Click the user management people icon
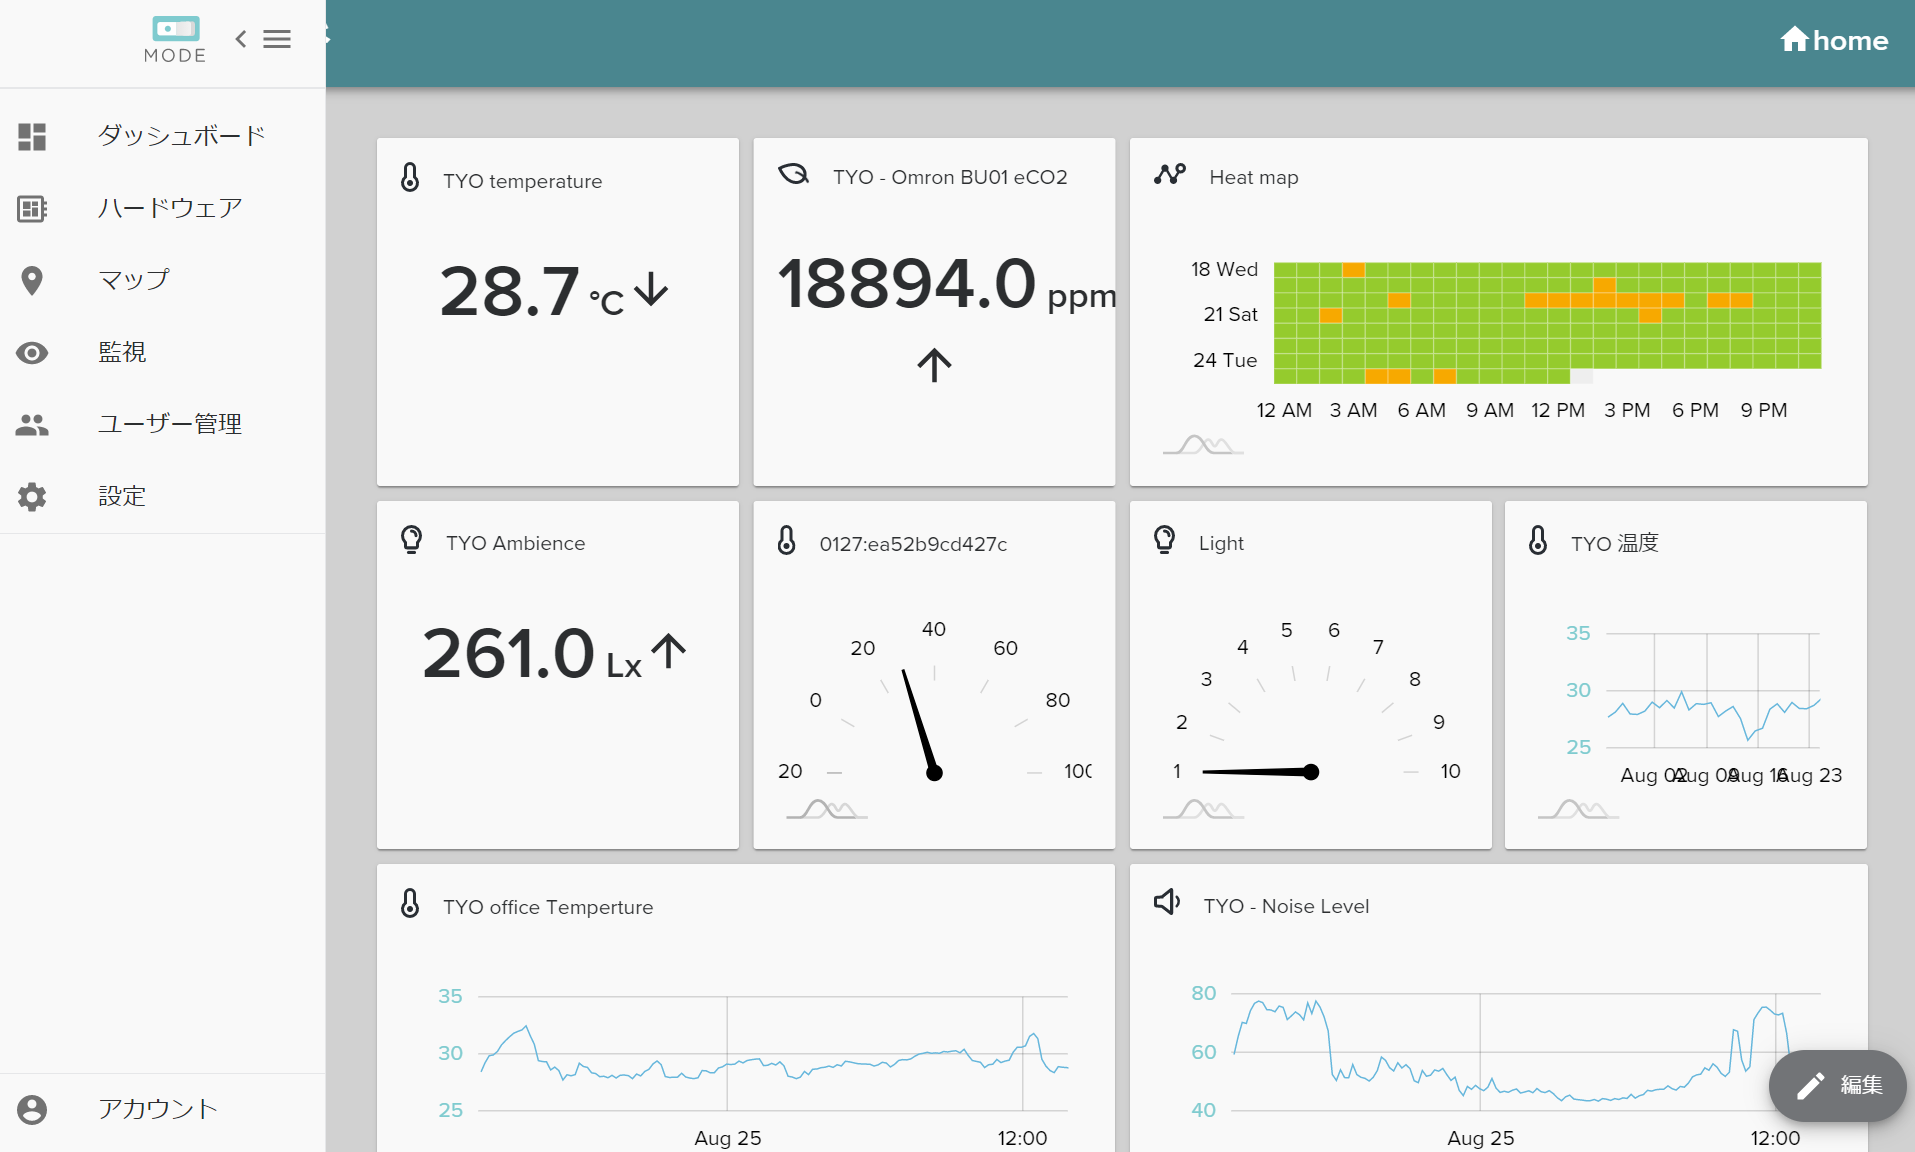 pos(32,425)
